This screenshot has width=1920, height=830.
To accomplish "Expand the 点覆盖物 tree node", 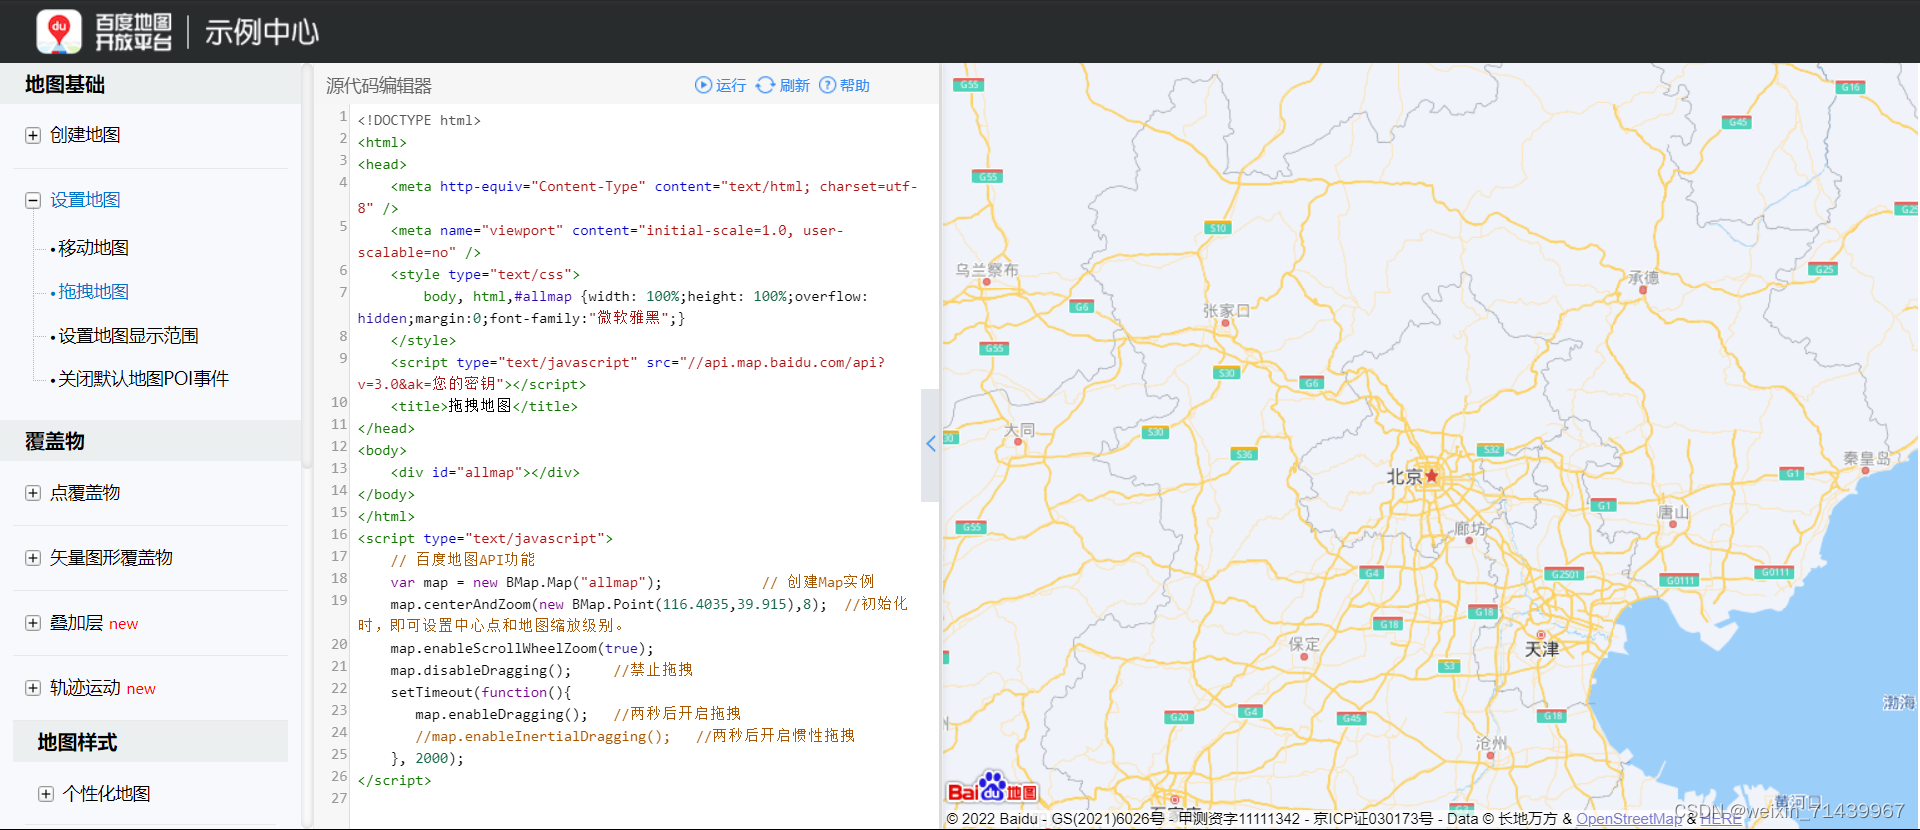I will pos(33,493).
